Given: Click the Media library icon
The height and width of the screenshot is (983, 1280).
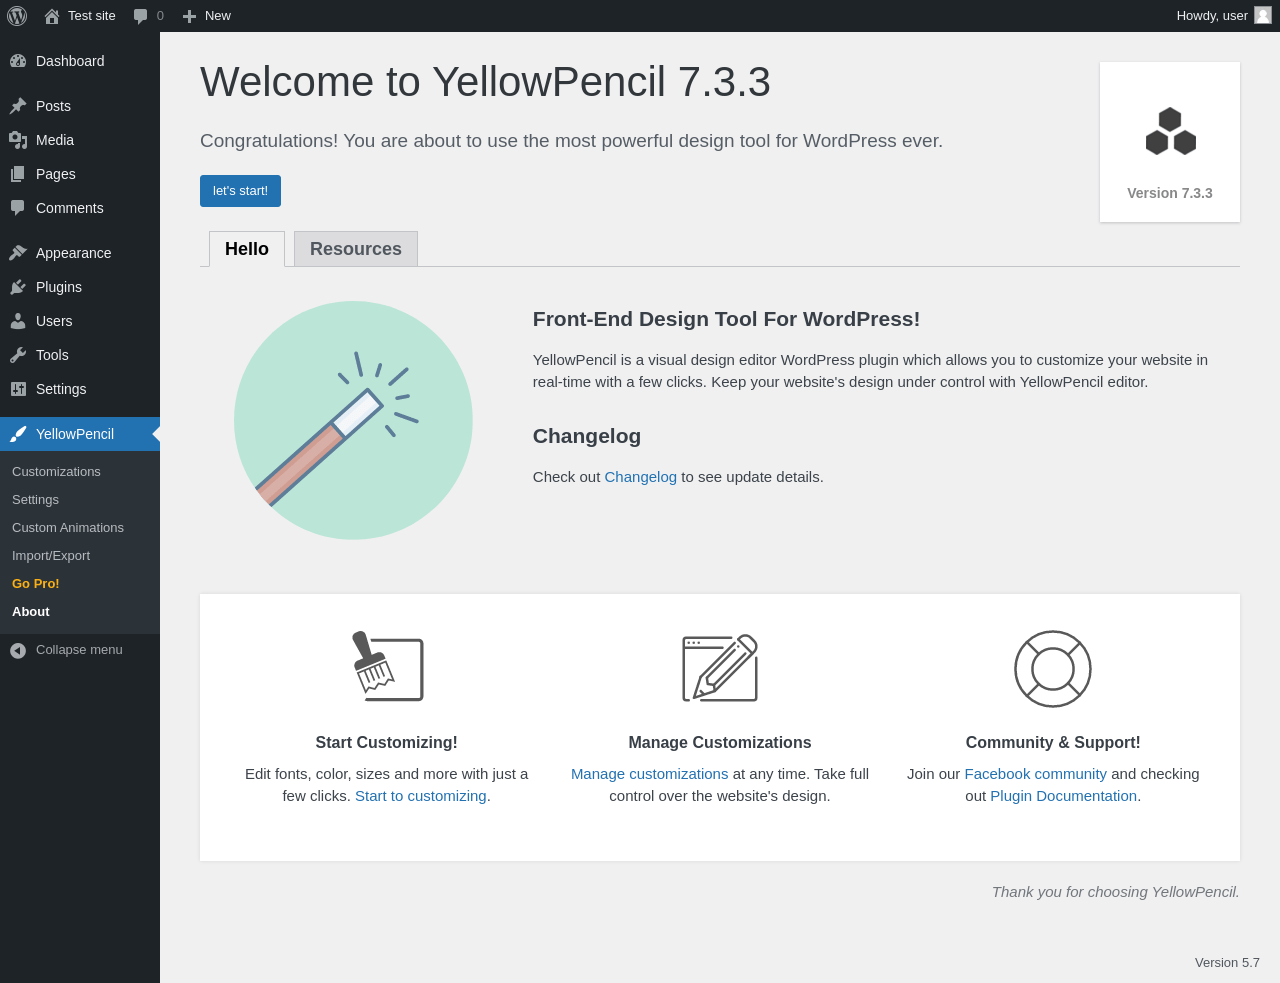Looking at the screenshot, I should (18, 140).
